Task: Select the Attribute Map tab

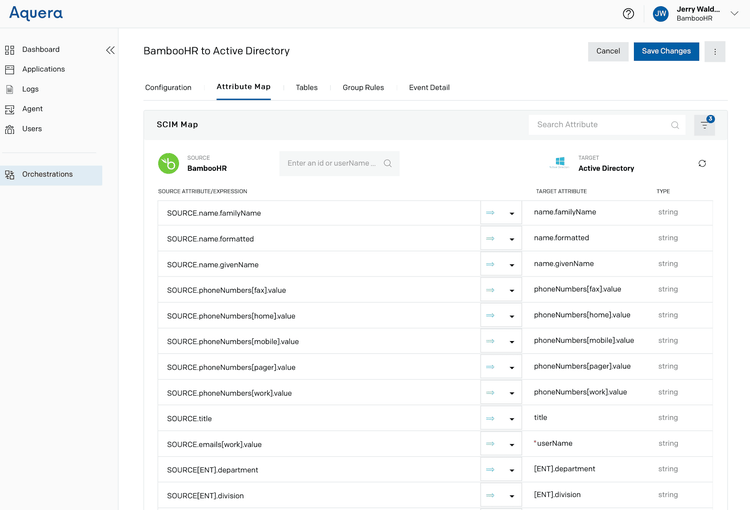Action: coord(243,87)
